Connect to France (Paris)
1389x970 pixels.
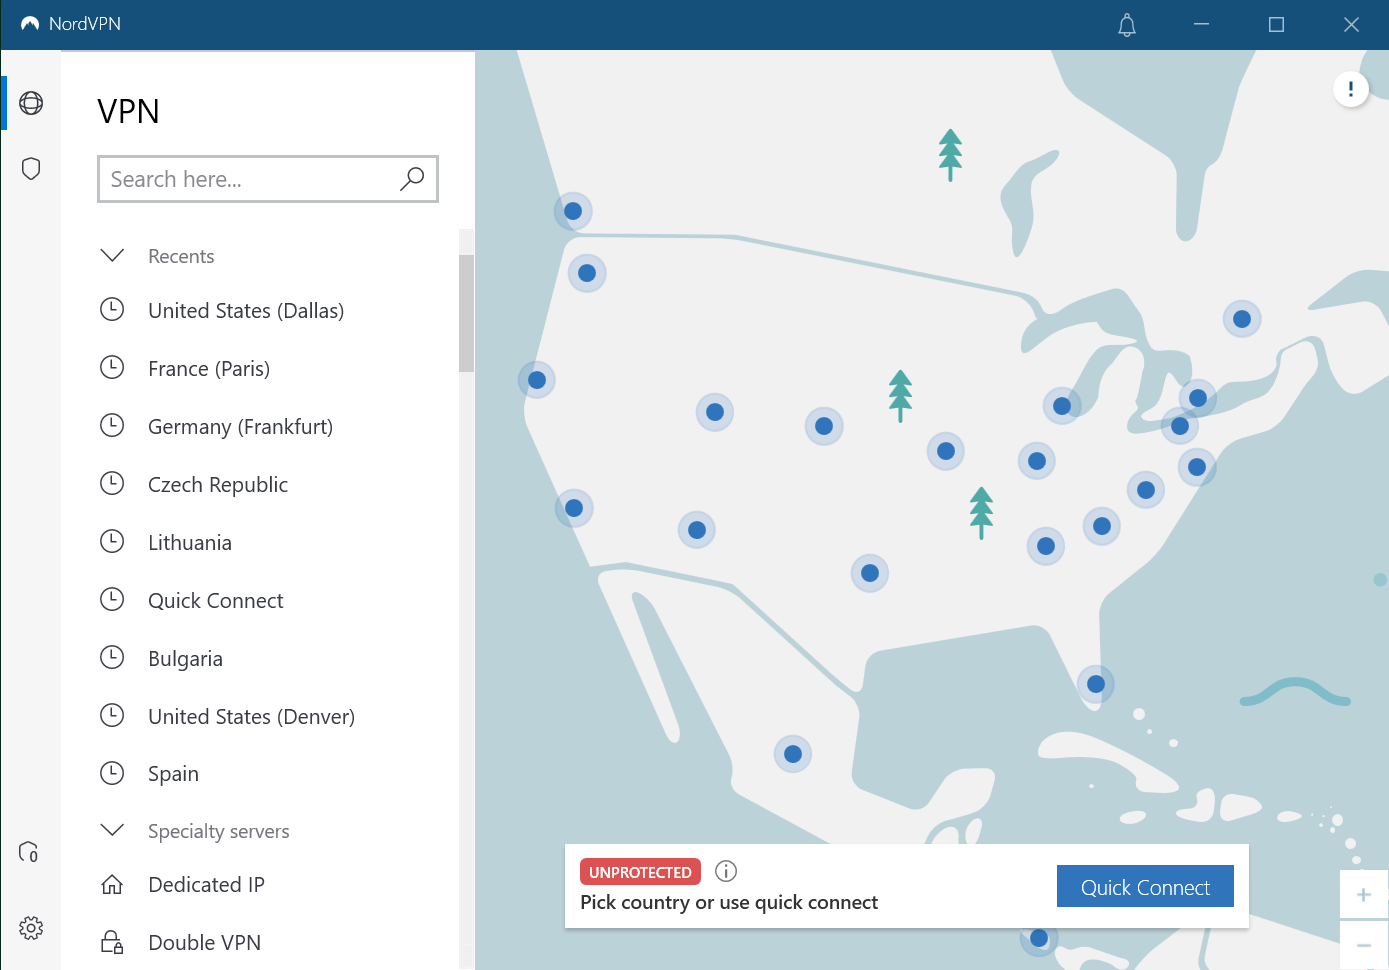[209, 369]
